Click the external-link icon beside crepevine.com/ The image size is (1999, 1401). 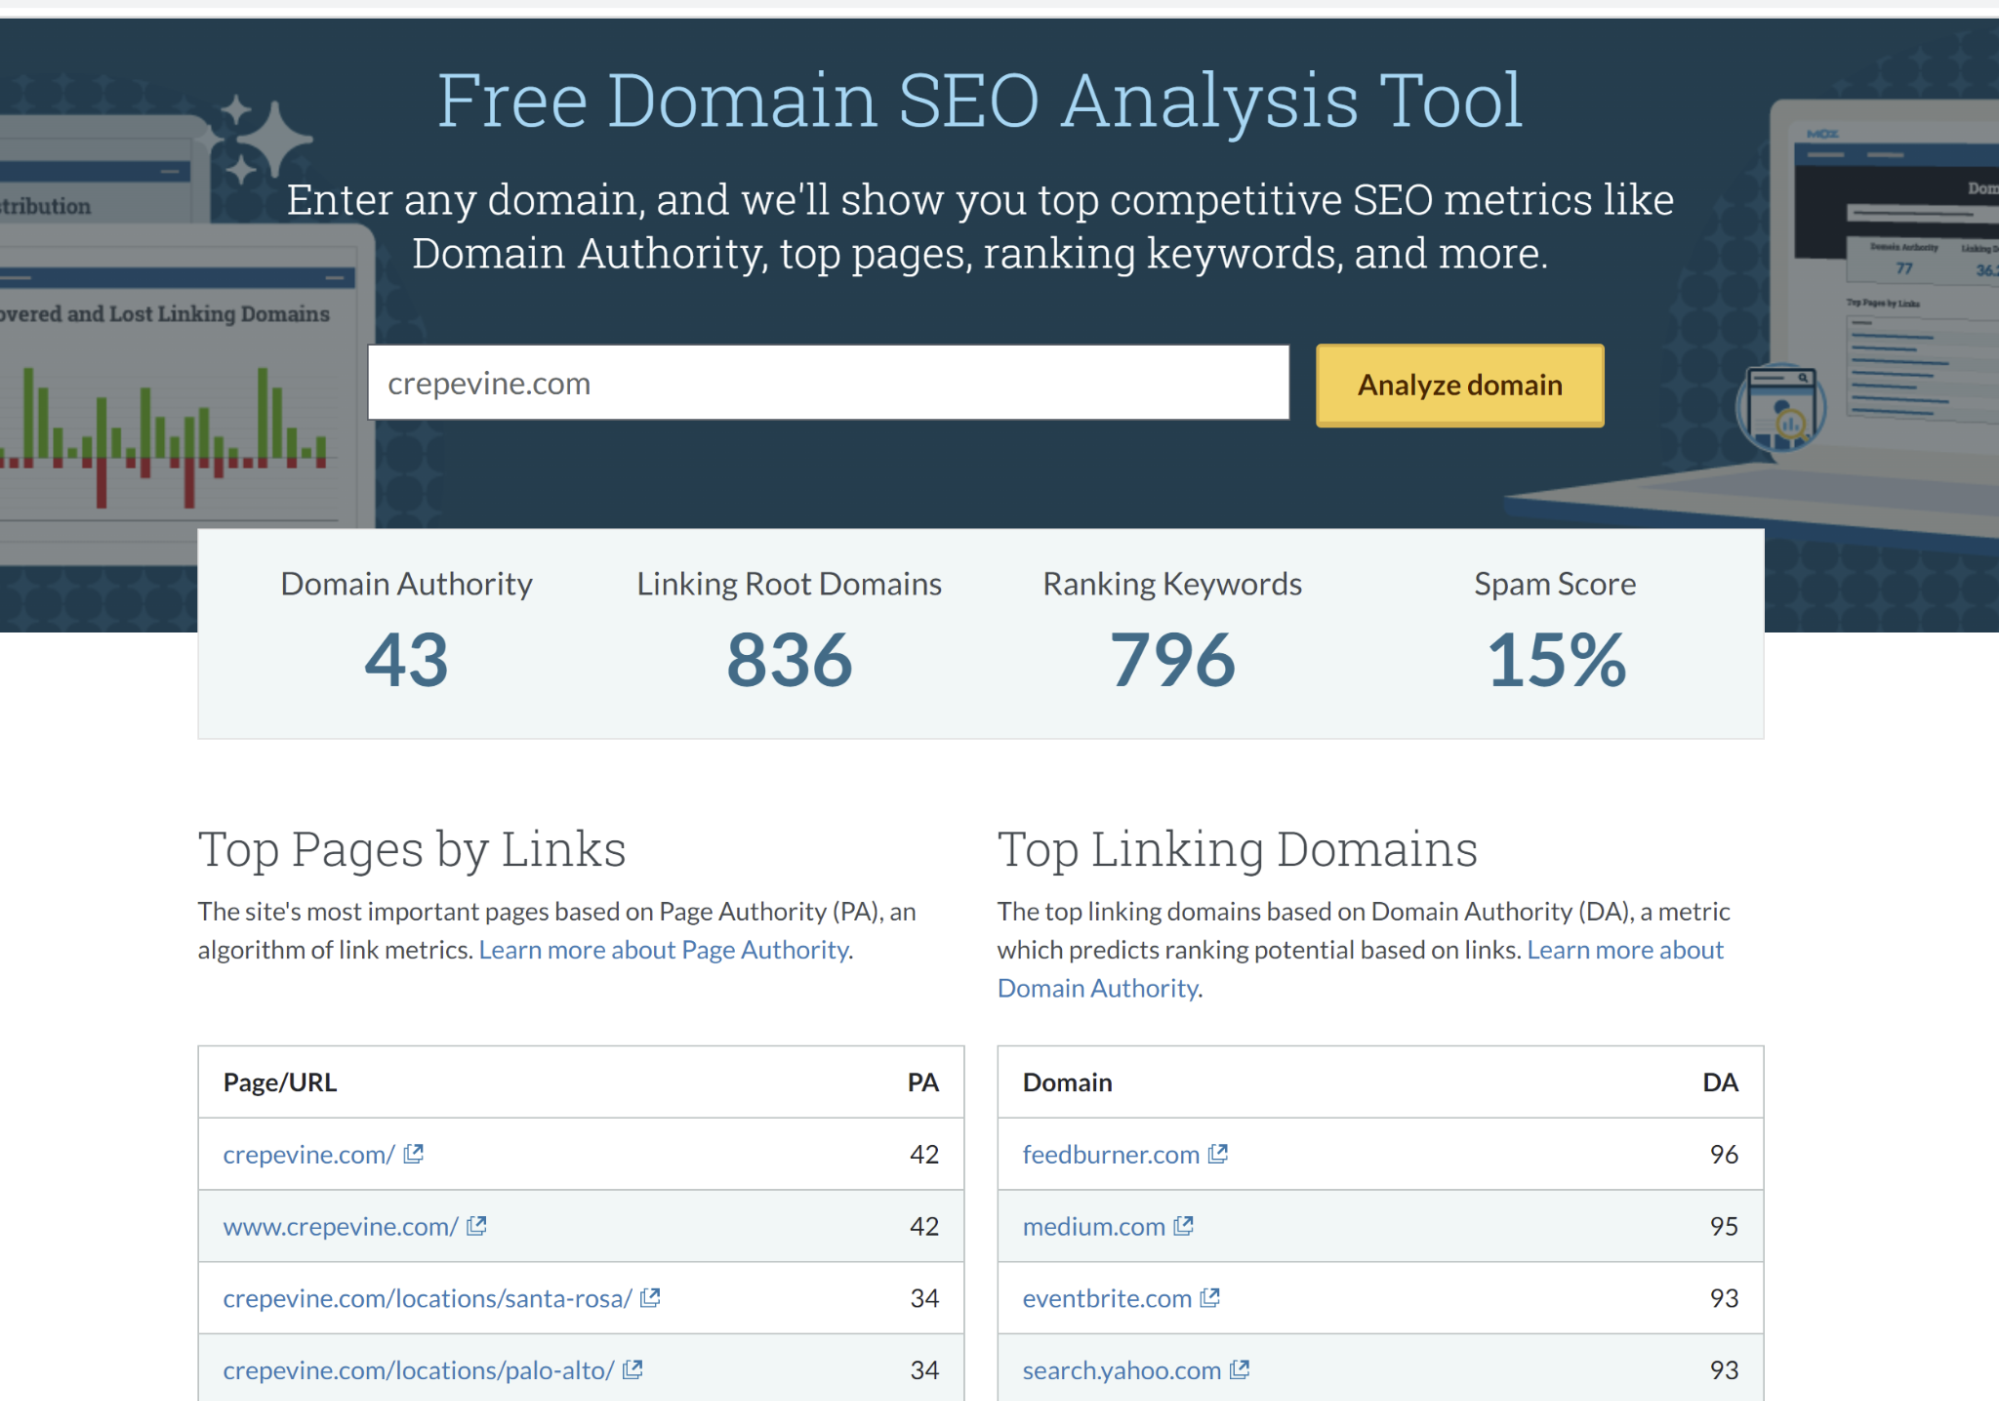coord(413,1154)
